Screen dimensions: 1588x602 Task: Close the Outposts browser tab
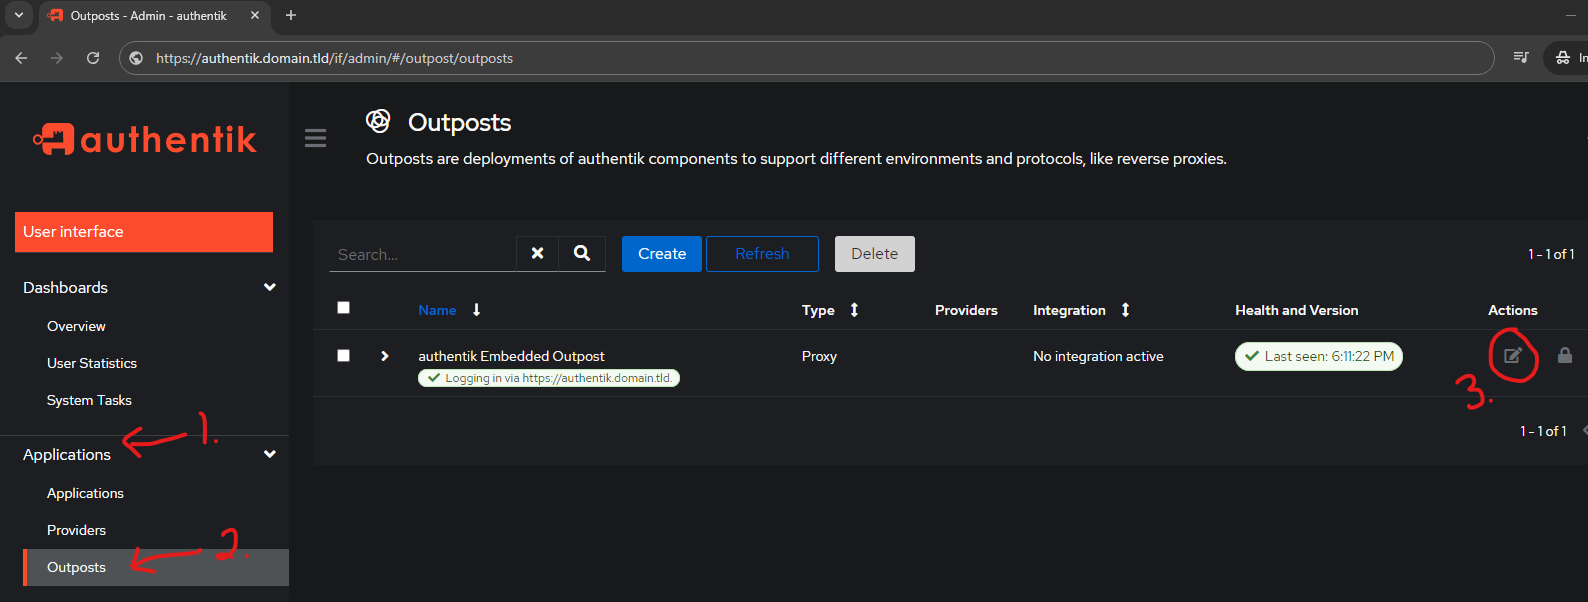coord(255,15)
